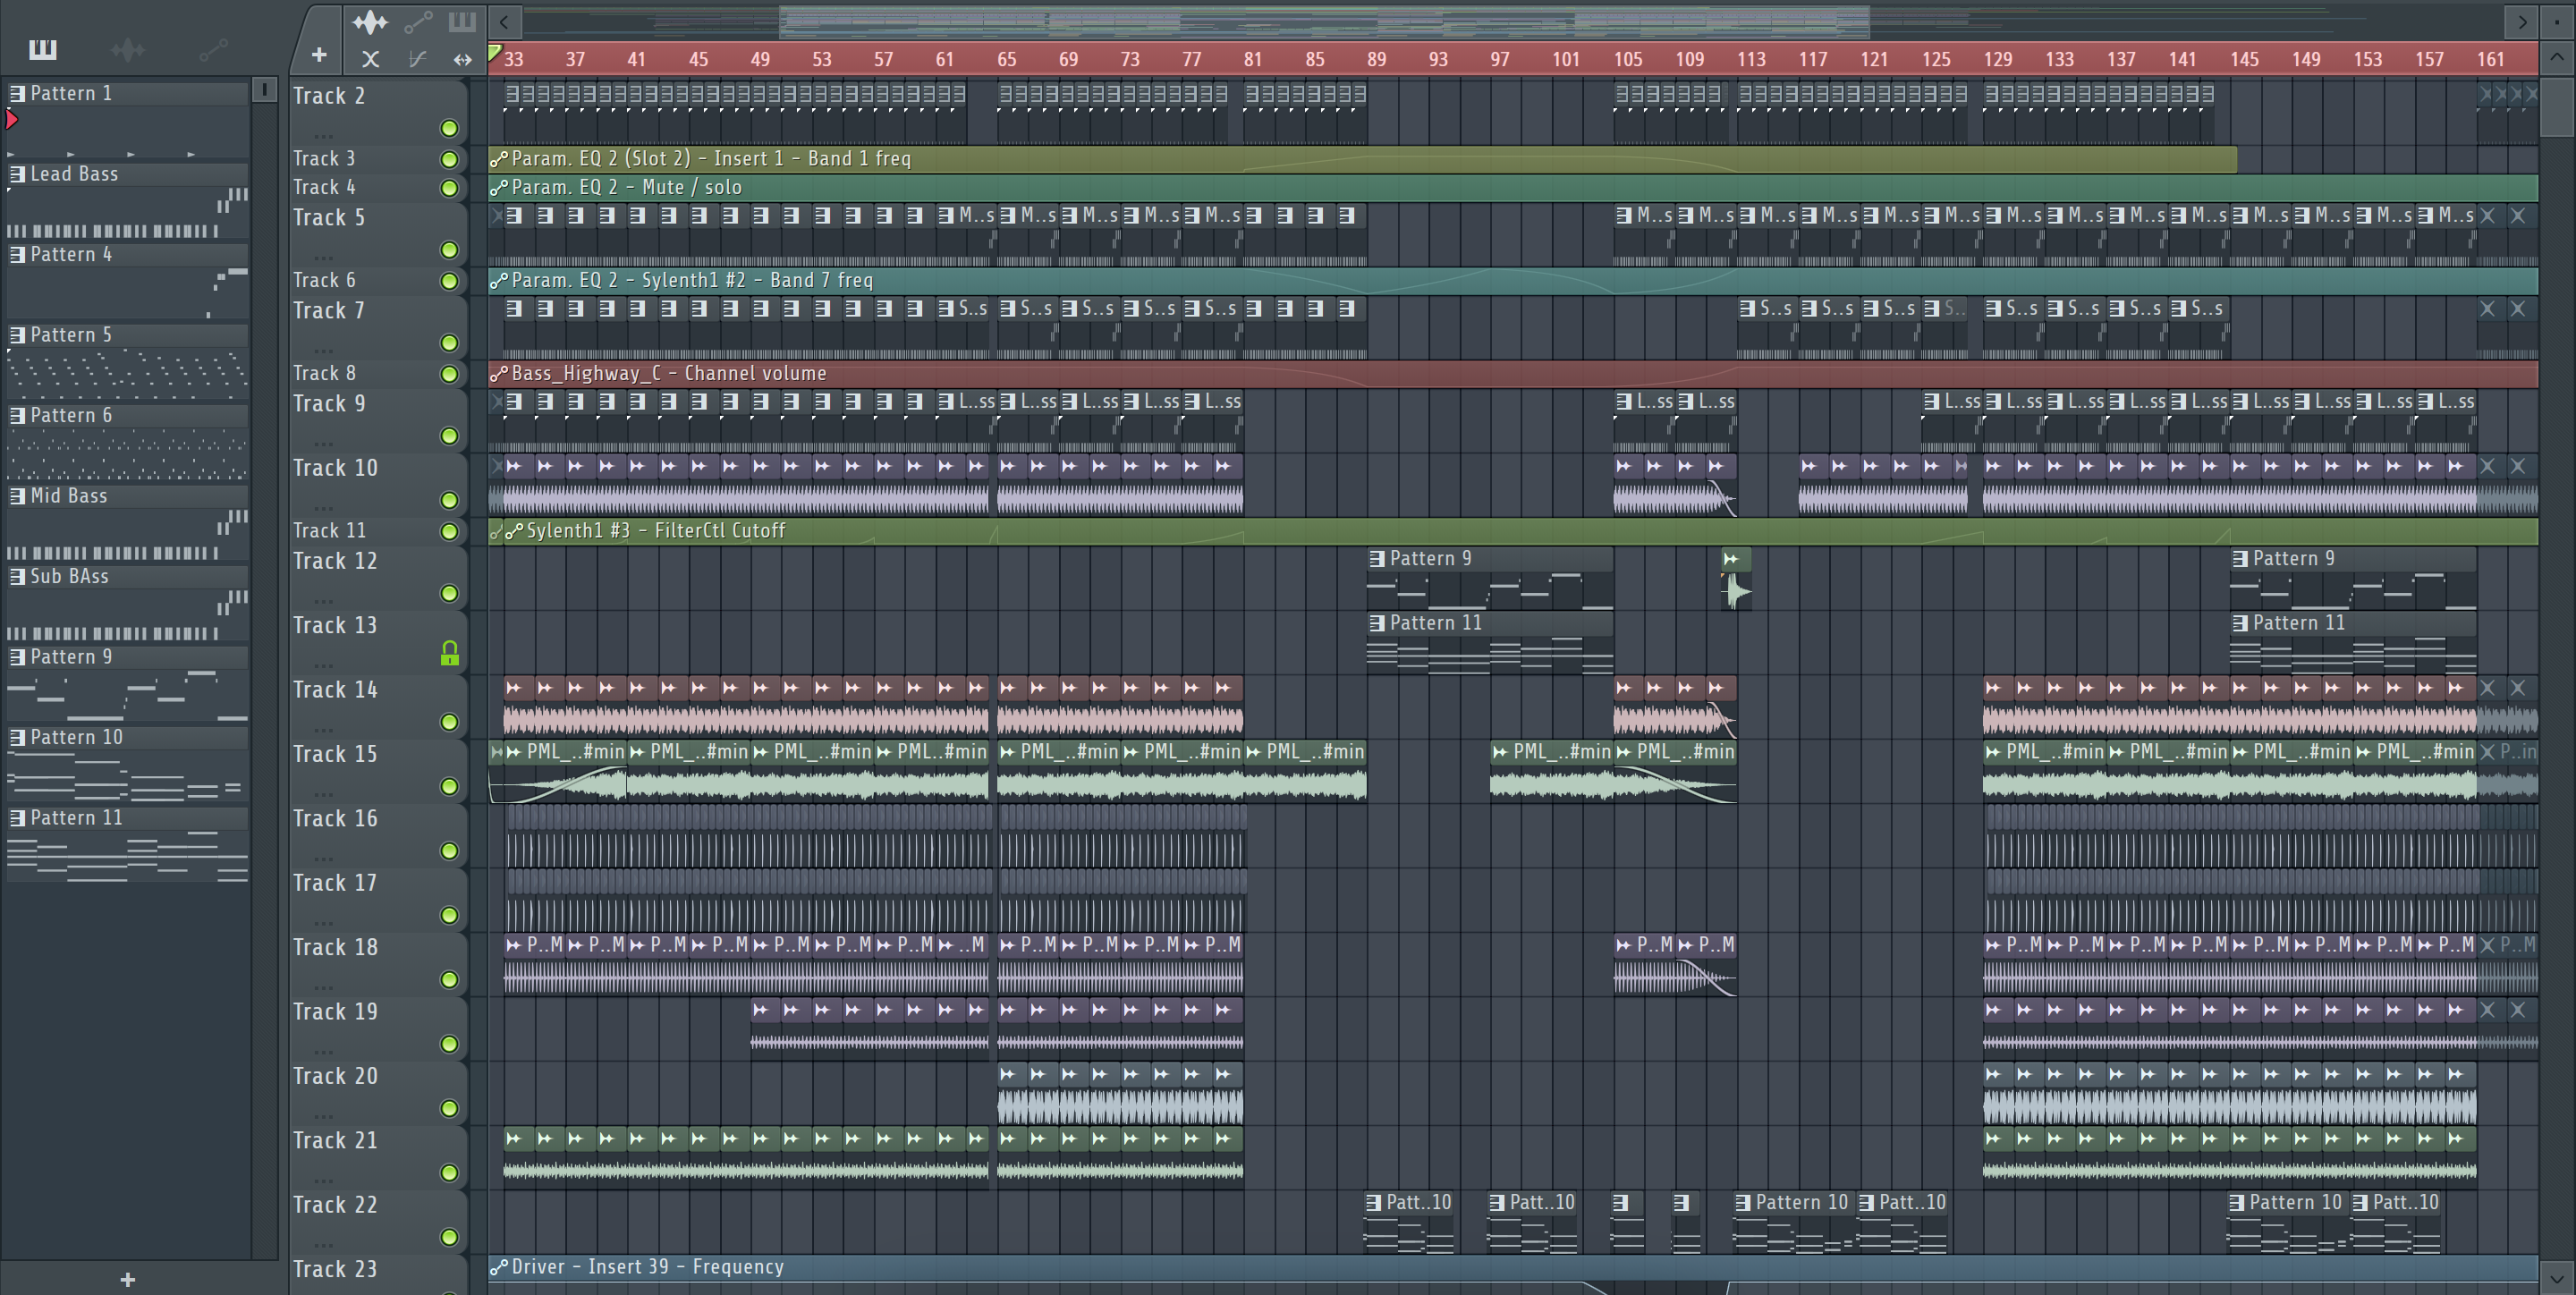Click the Param. EQ 2 Slot 2 automation clip icon

pos(499,158)
